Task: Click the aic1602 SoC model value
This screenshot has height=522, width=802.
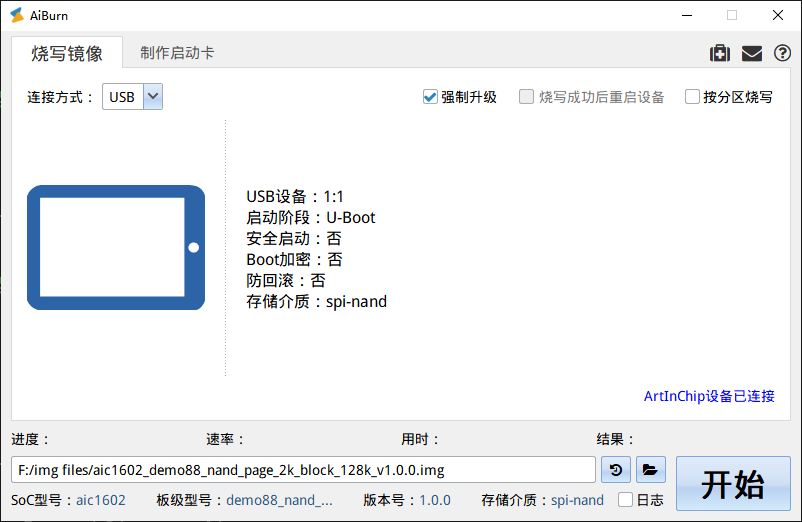Action: coord(101,500)
